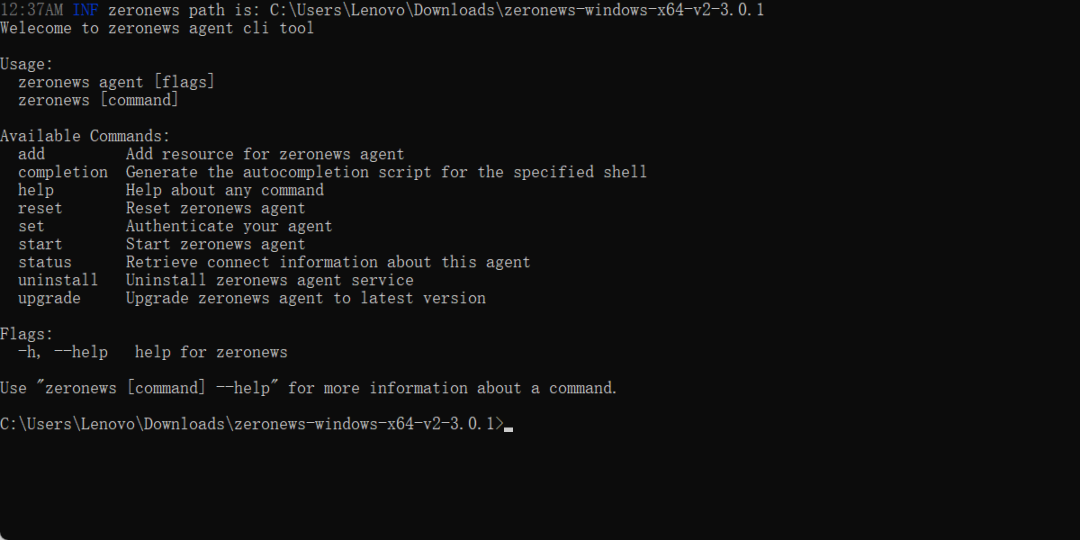Click the Usage heading

click(x=27, y=64)
